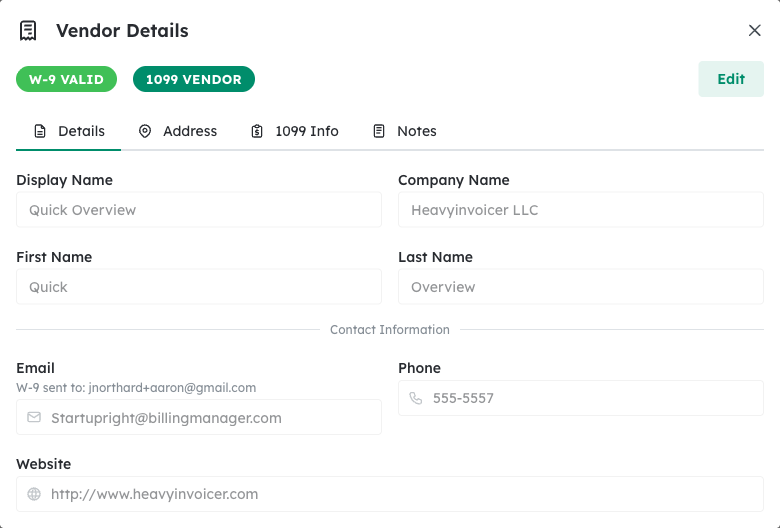Click the map pin icon on Address tab
Image resolution: width=780 pixels, height=528 pixels.
coord(145,131)
